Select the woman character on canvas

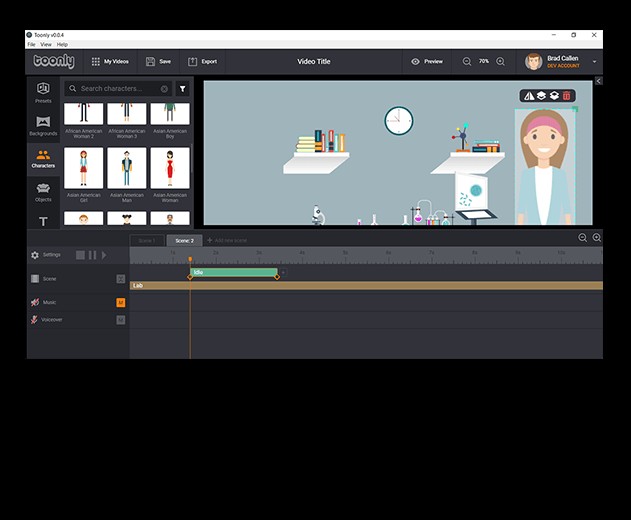(x=544, y=167)
